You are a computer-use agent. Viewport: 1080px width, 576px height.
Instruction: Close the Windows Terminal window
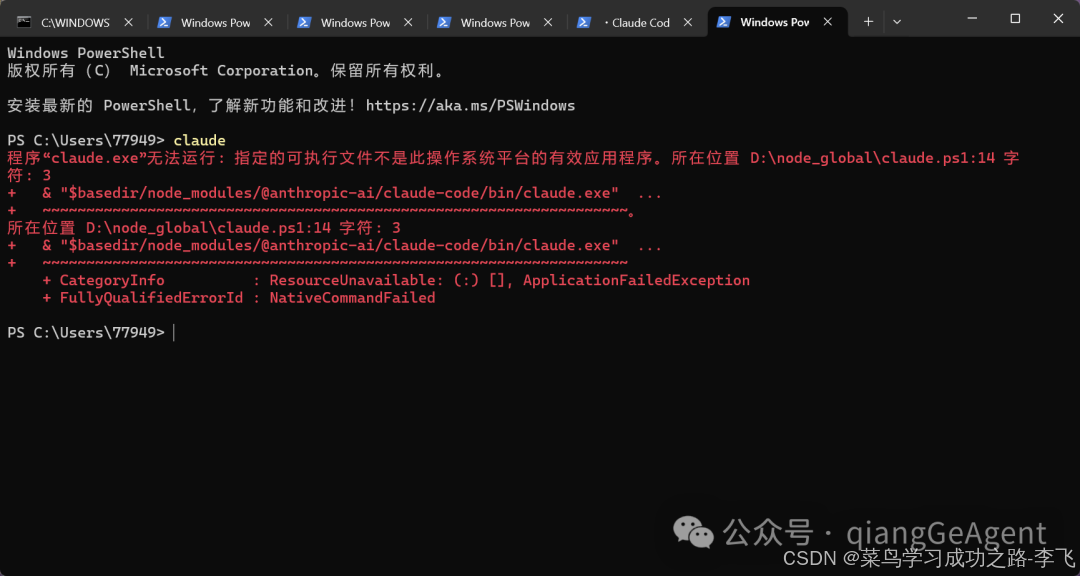tap(1058, 19)
